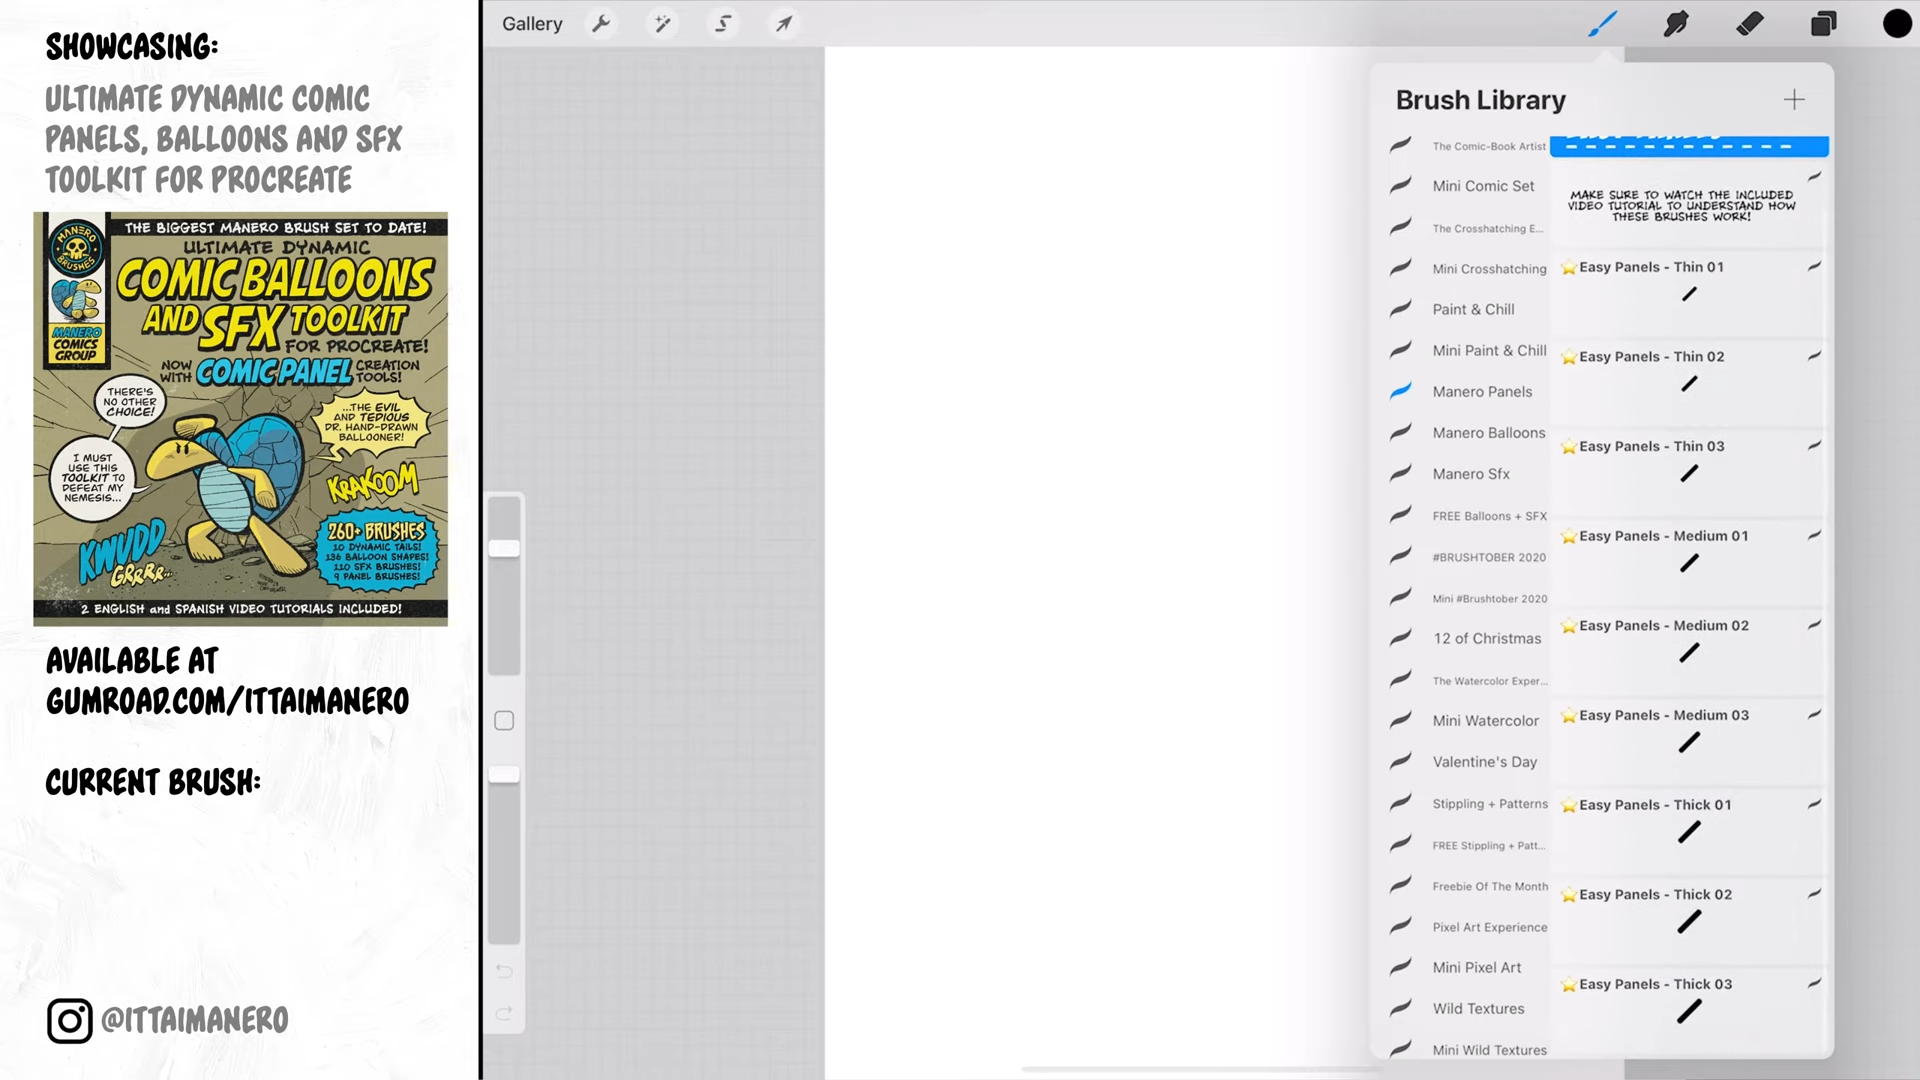Select the Transform tool icon

pyautogui.click(x=781, y=24)
